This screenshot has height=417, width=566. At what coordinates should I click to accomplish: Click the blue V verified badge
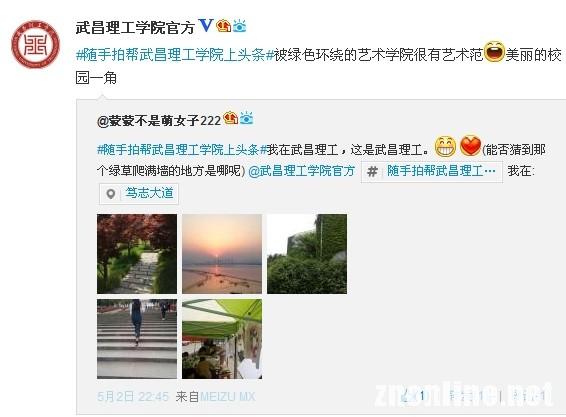[x=206, y=26]
